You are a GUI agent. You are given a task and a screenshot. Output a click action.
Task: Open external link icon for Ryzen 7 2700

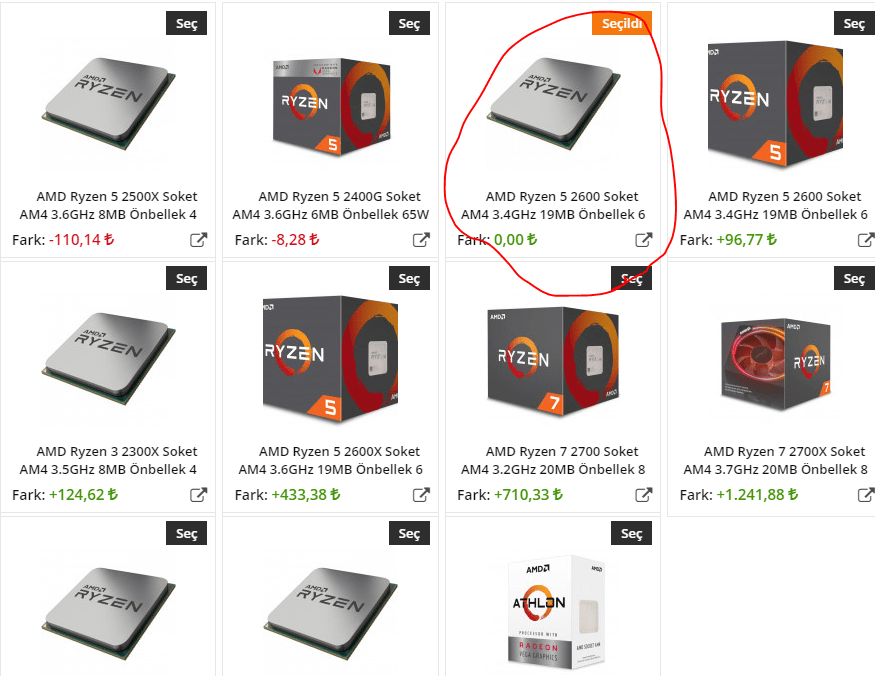[643, 495]
